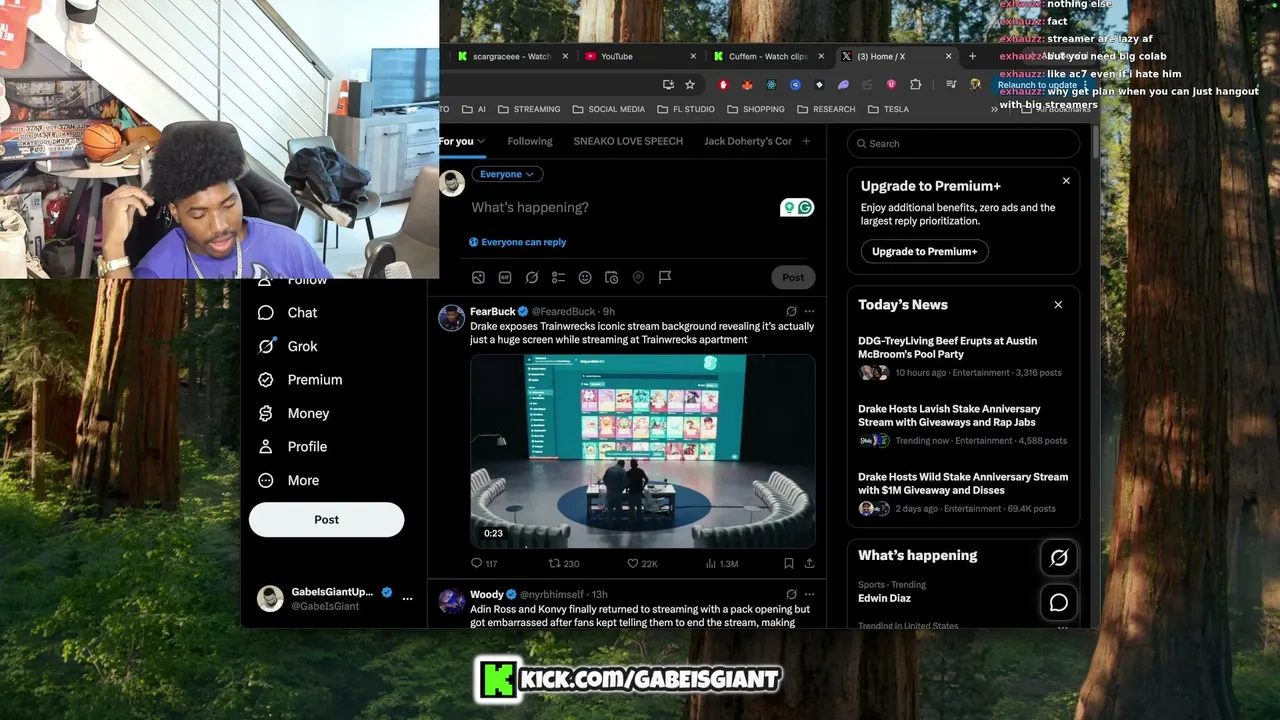Open the floating messages chat button

click(x=1059, y=603)
